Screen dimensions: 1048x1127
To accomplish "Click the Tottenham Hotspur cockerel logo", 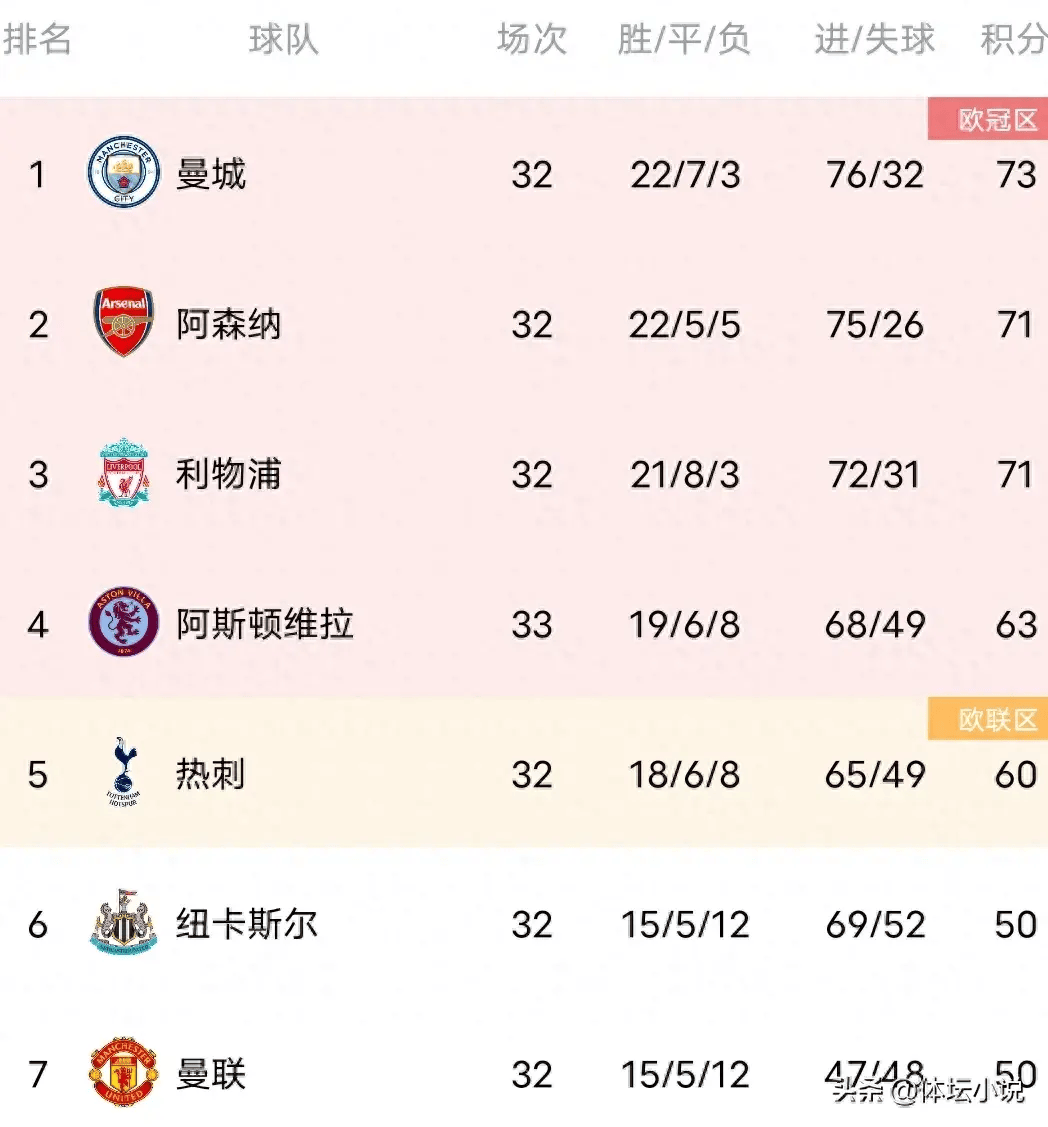I will 124,772.
